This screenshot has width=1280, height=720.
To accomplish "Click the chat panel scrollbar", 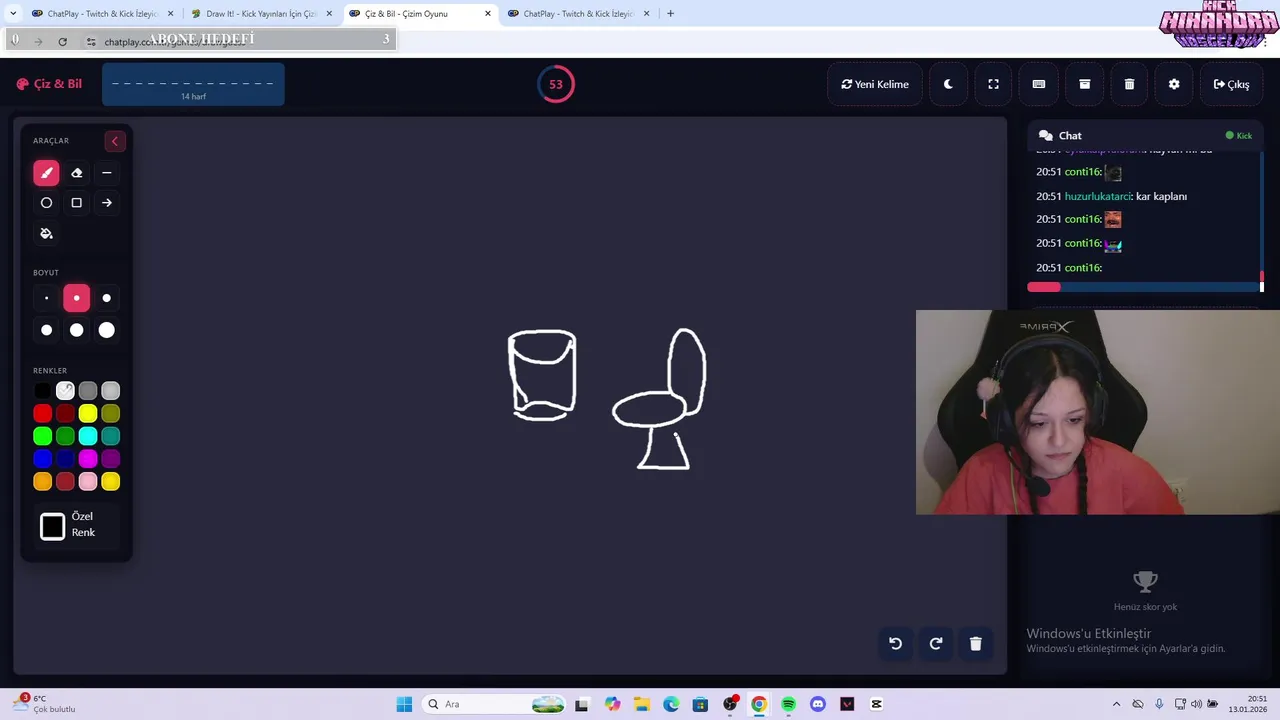I will 1262,220.
